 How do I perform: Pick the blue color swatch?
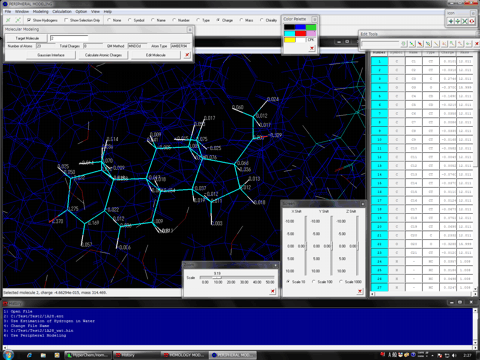[x=300, y=27]
